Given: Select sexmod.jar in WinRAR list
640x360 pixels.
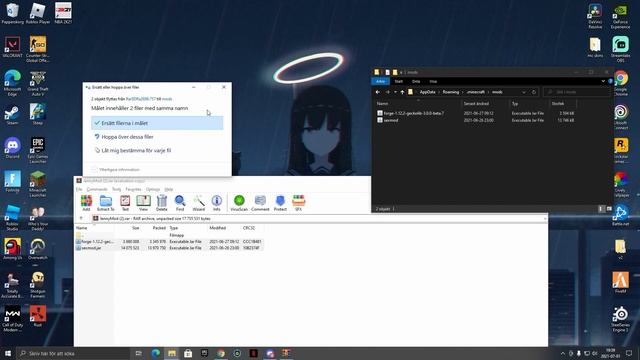Looking at the screenshot, I should (169, 248).
